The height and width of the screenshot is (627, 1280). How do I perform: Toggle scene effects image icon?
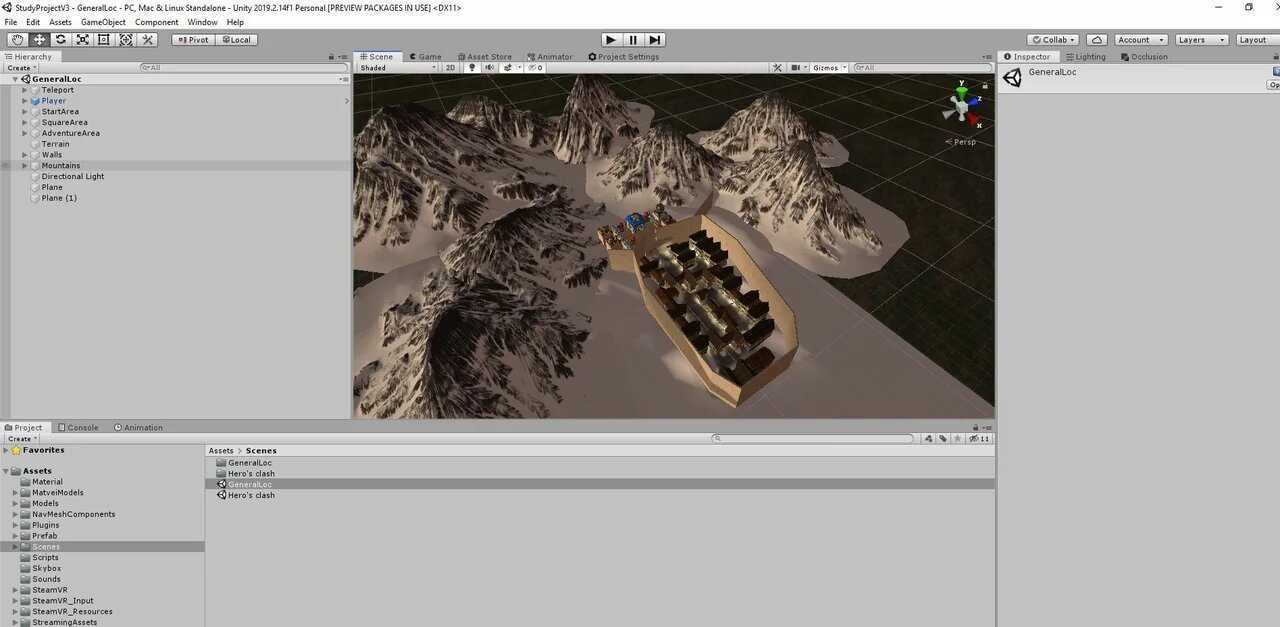[508, 68]
